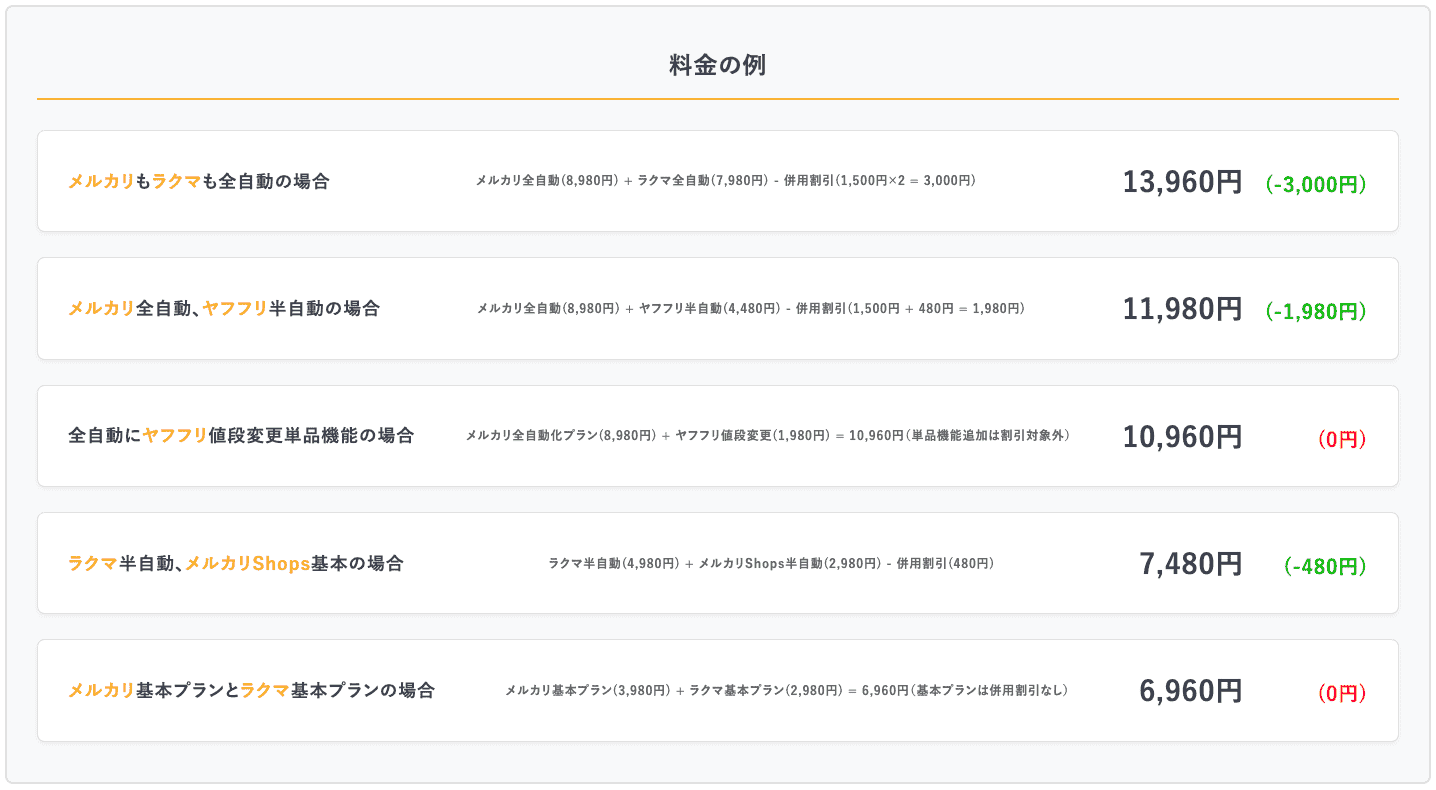Click the formula with 併用割引(1,500円 + 480円 = 1,980円)
The image size is (1436, 790).
pos(751,308)
